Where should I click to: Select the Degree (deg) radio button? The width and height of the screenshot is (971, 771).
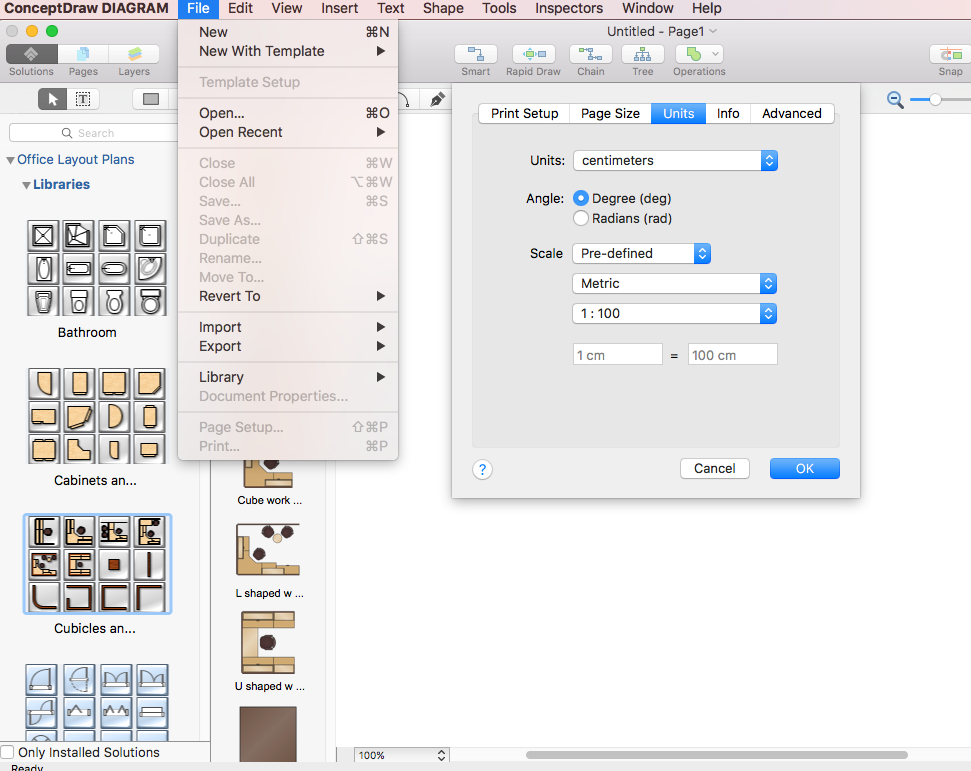click(581, 199)
